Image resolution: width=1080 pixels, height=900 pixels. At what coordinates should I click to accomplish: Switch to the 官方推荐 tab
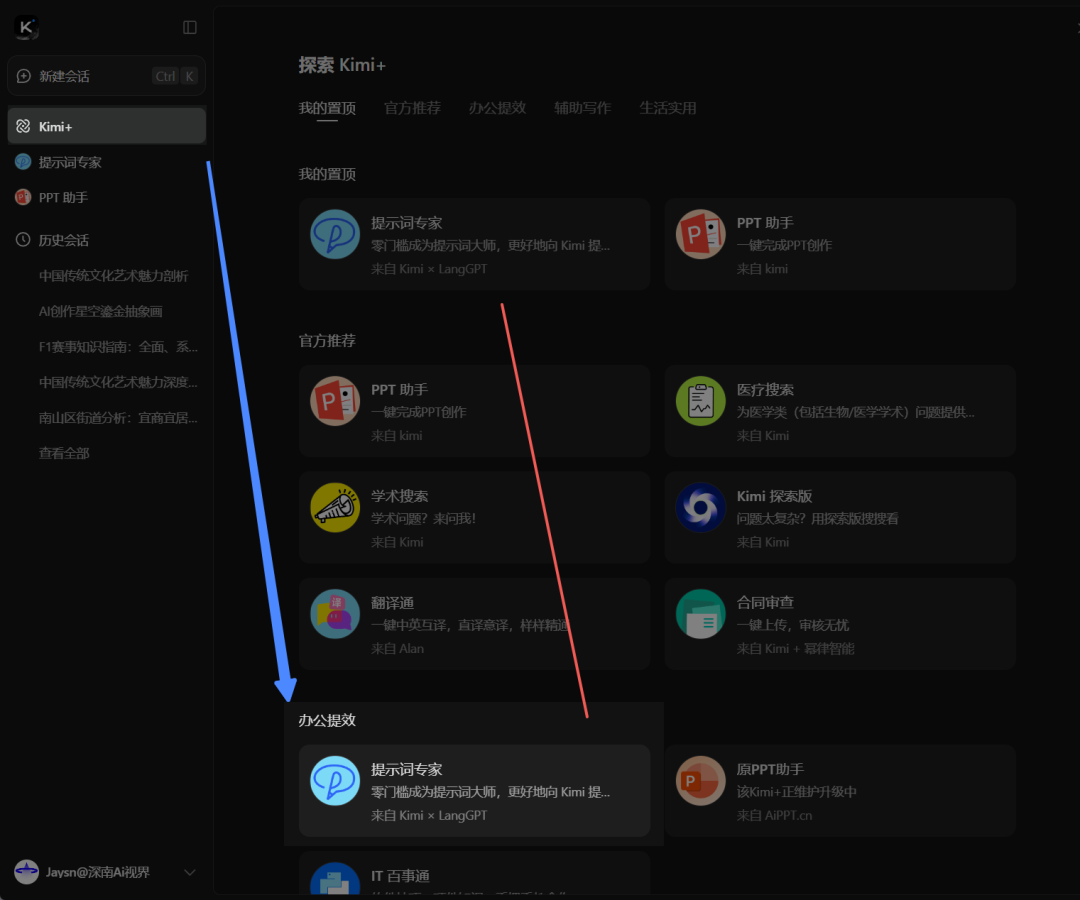[412, 108]
